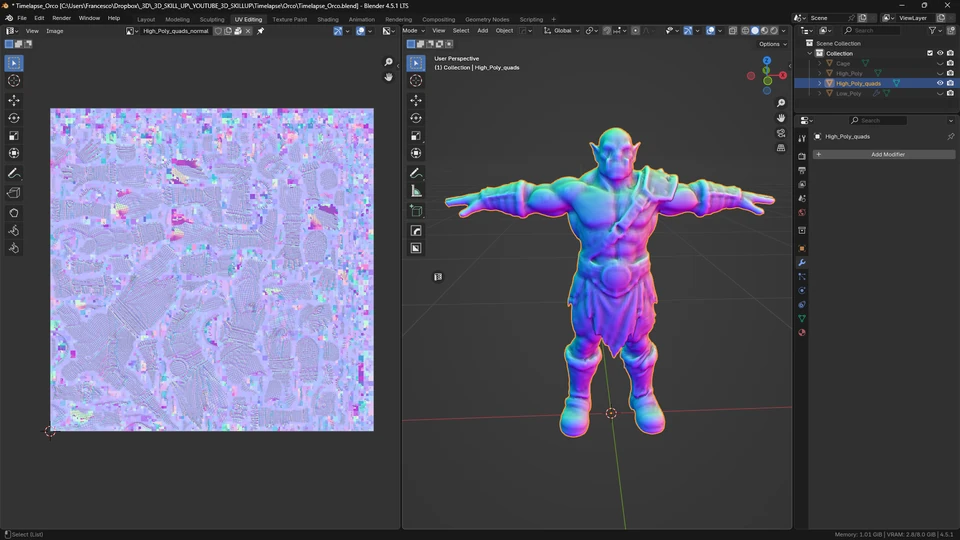
Task: Open the image browse dropdown in UV editor
Action: coord(132,31)
